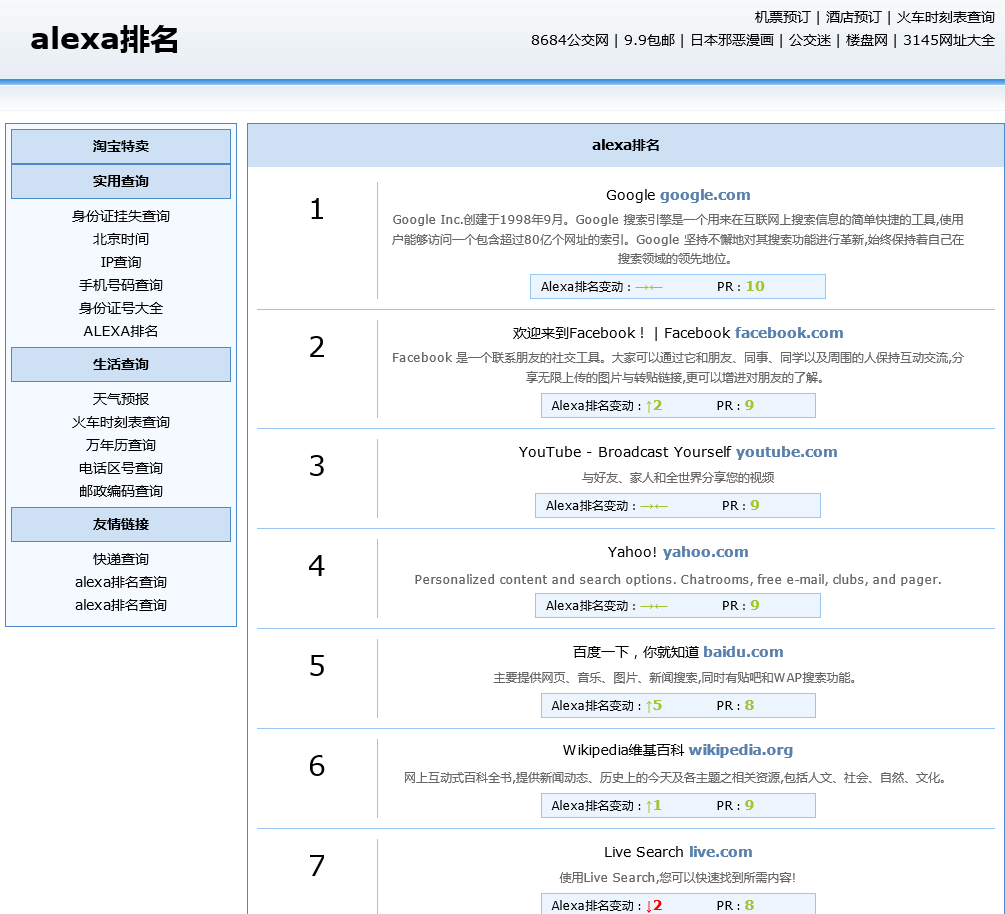Click the 与好友、家人和全世界分享您的视频 description
Viewport: 1005px width, 914px height.
pyautogui.click(x=677, y=478)
